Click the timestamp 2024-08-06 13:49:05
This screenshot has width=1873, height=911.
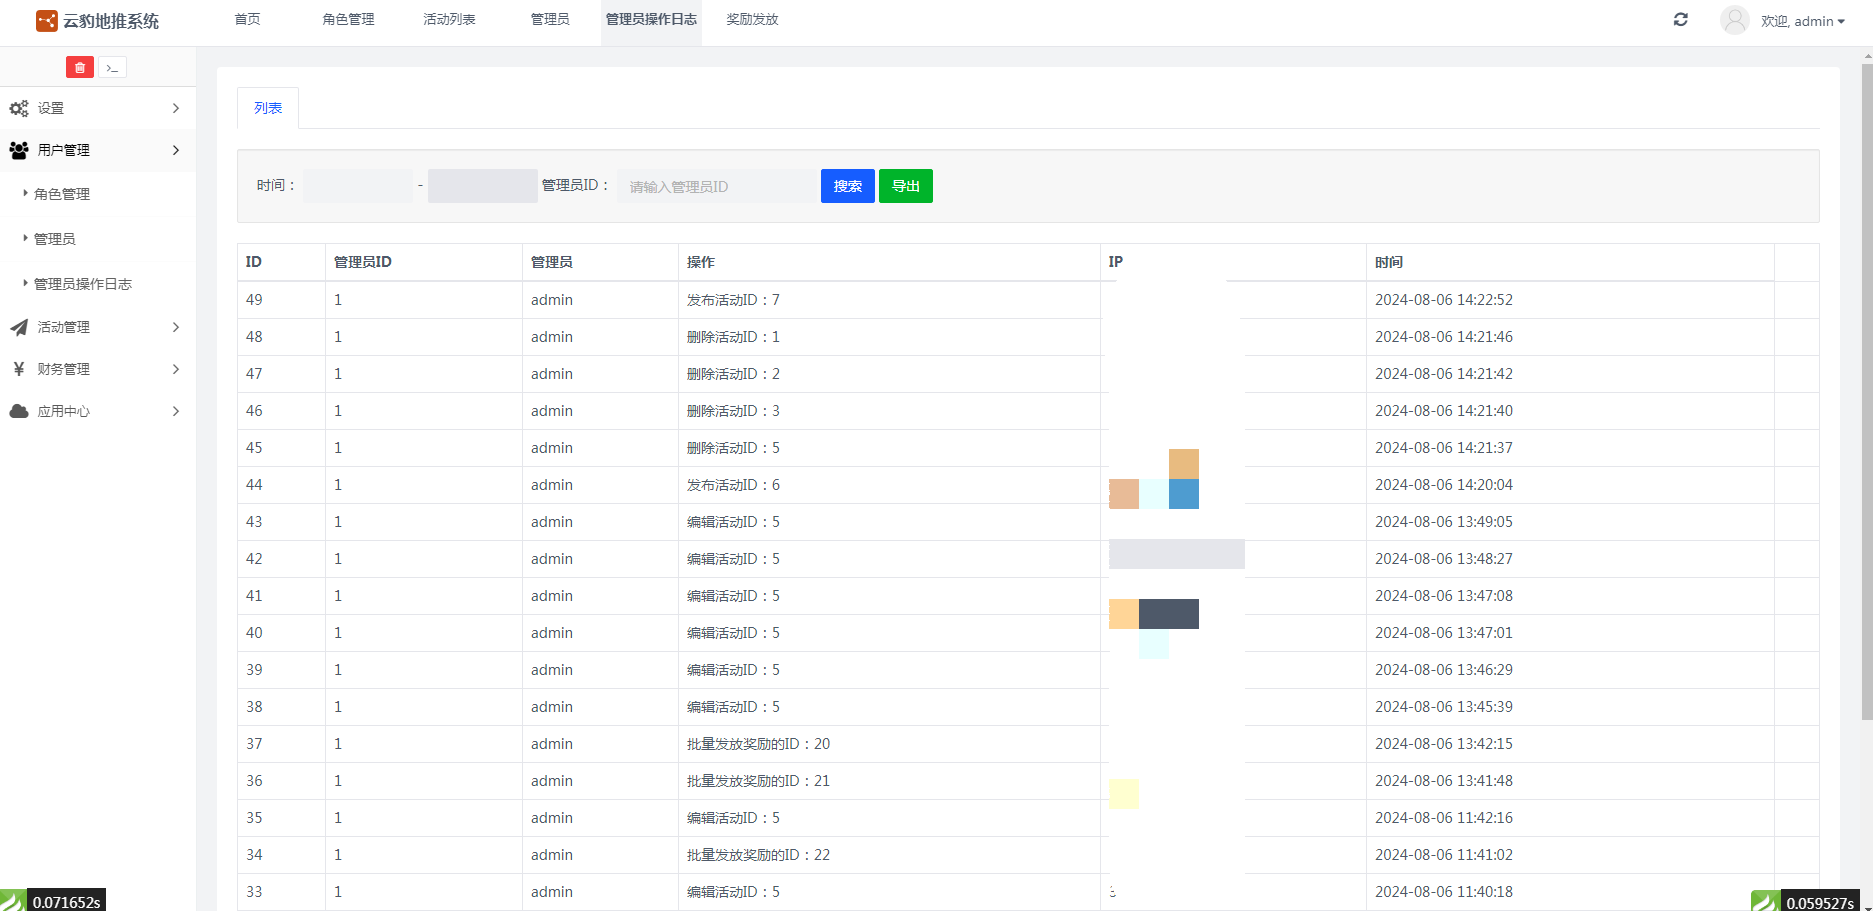[1444, 522]
